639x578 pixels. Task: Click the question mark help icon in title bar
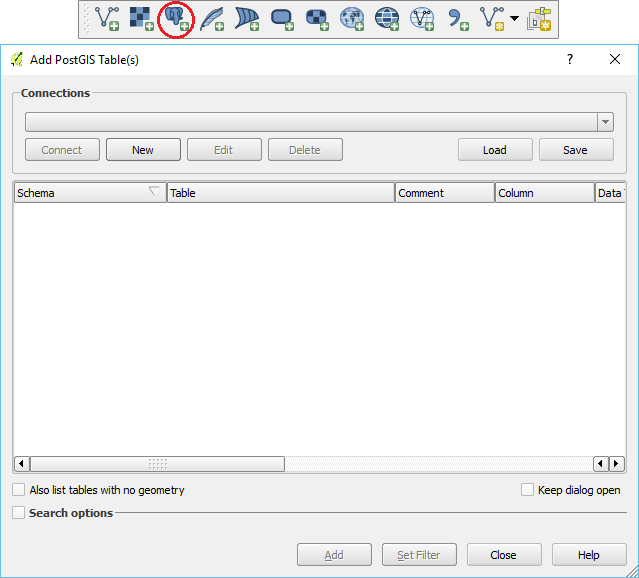click(x=570, y=60)
